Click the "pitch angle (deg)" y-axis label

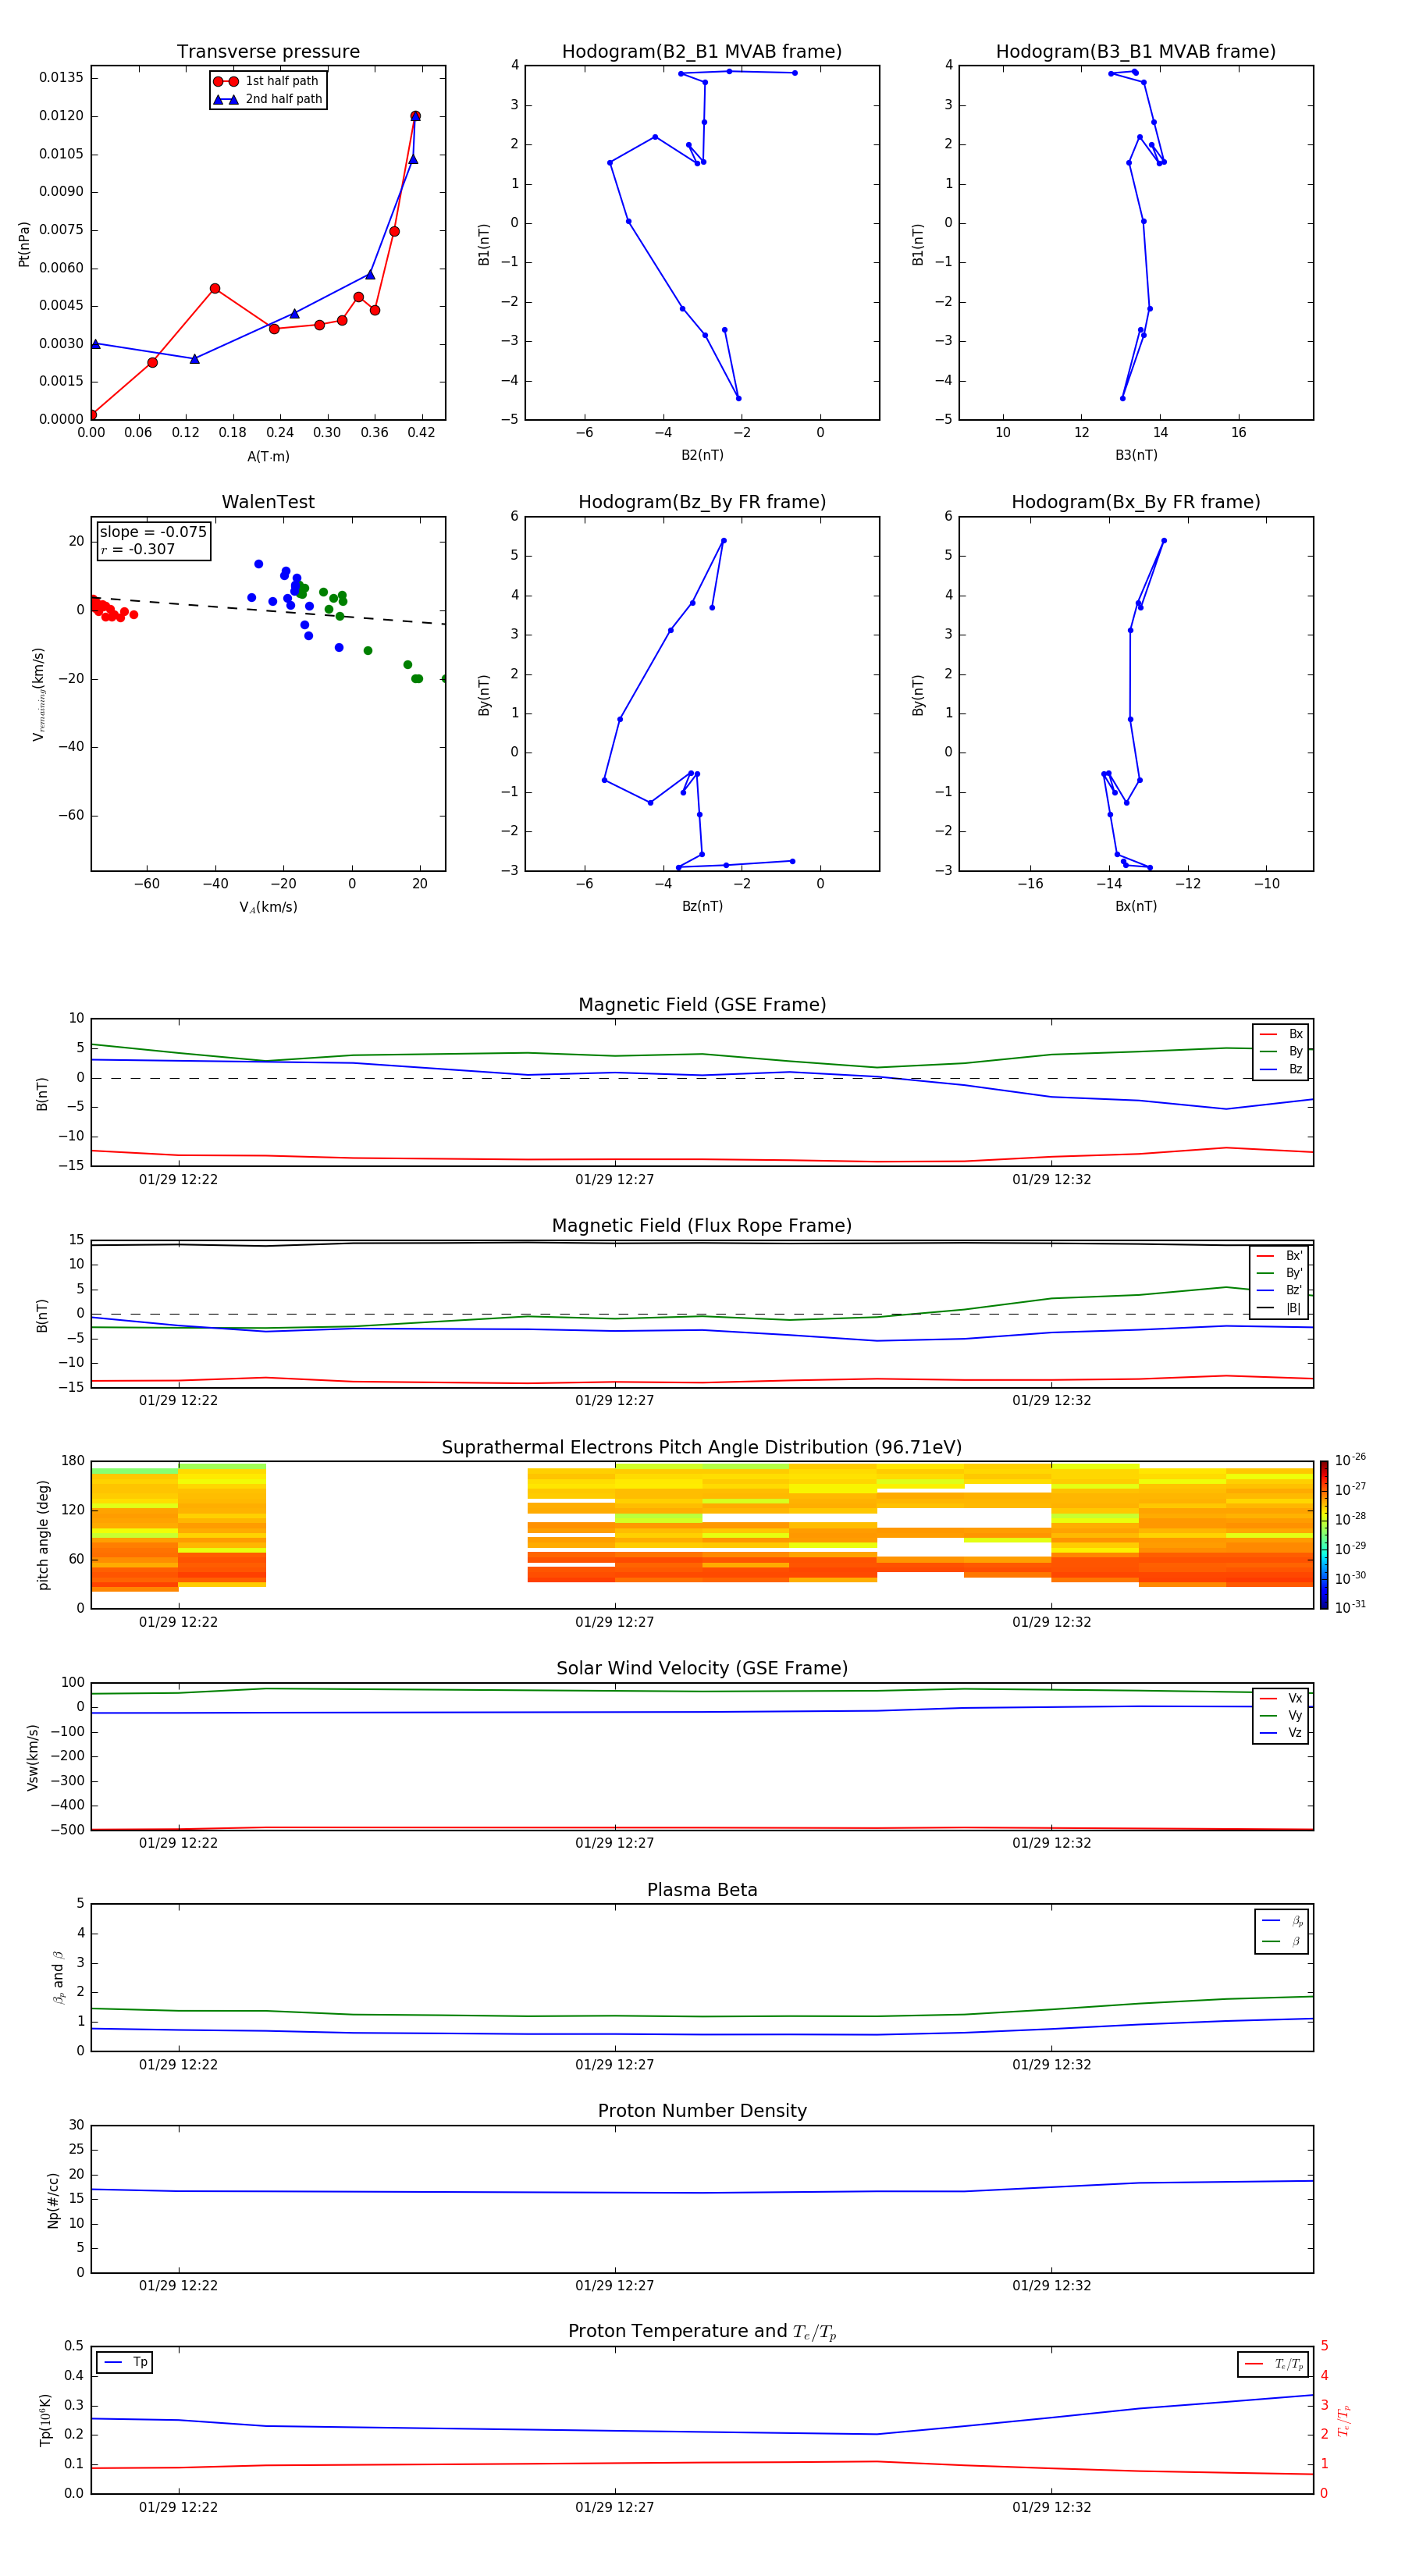[x=43, y=1535]
